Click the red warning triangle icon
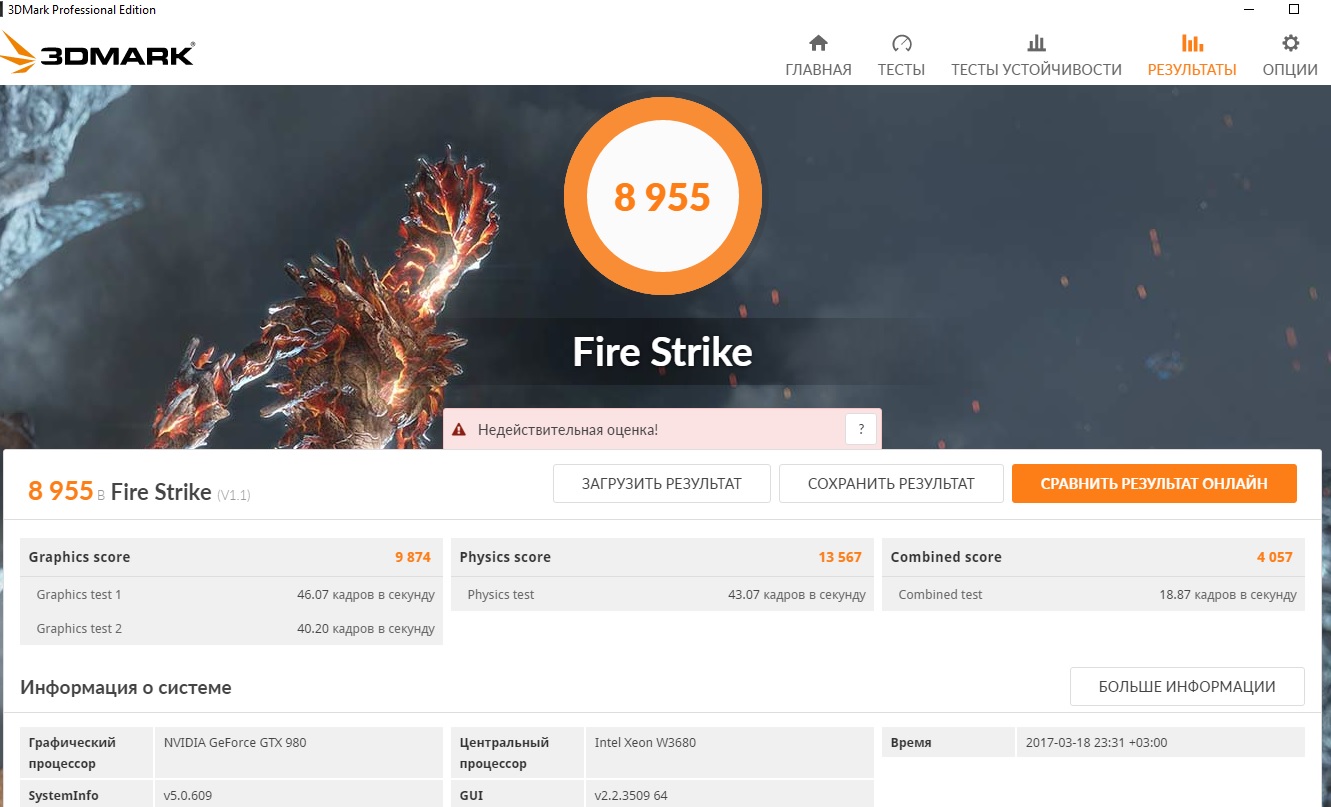 coord(459,430)
